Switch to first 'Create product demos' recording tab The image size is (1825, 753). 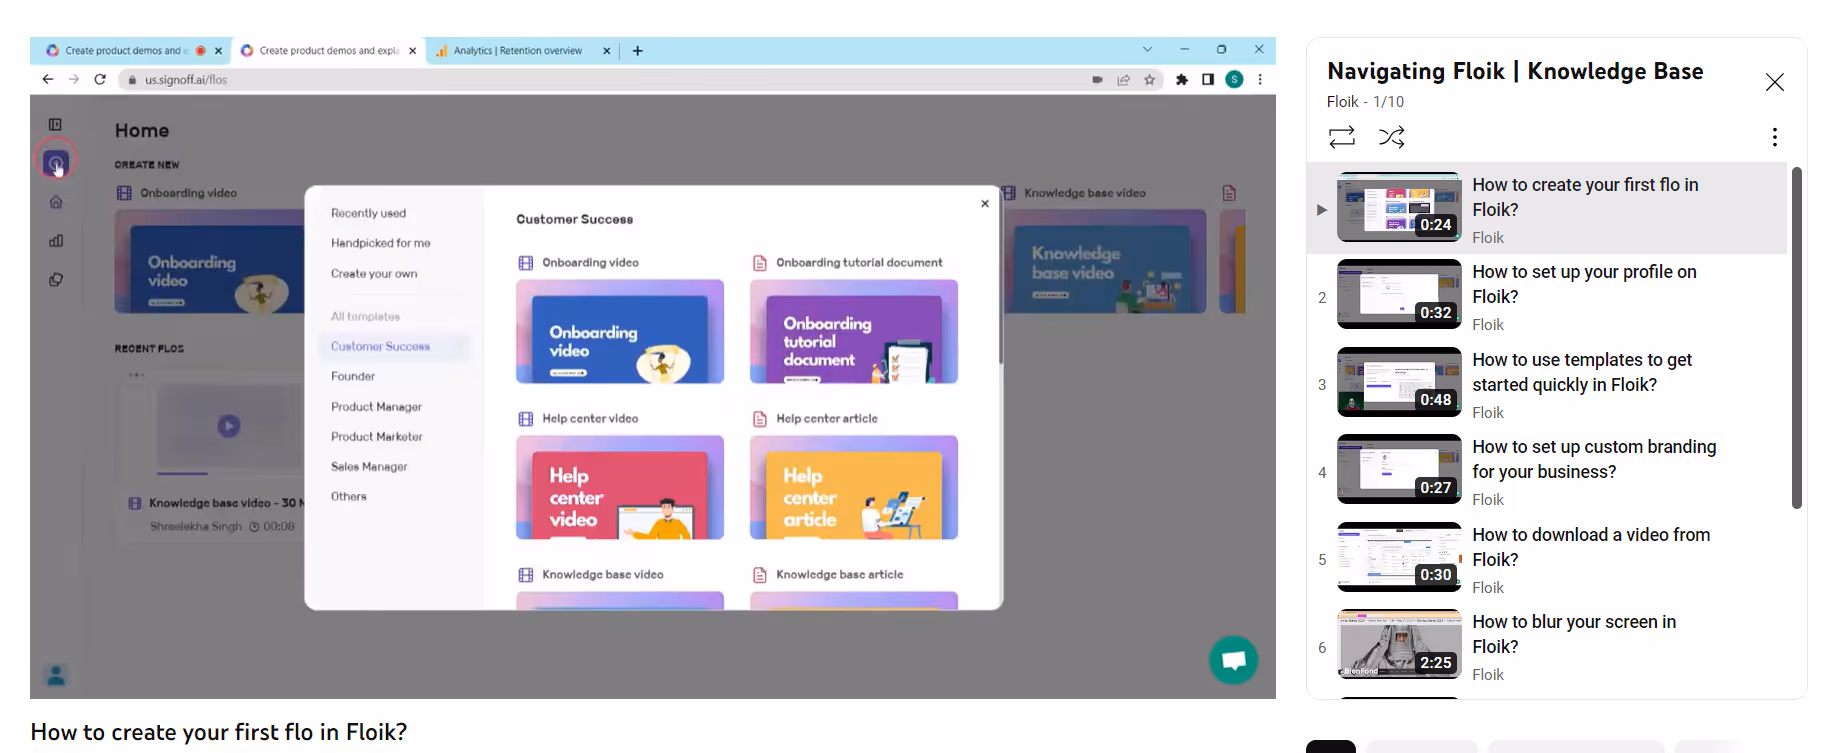point(125,50)
